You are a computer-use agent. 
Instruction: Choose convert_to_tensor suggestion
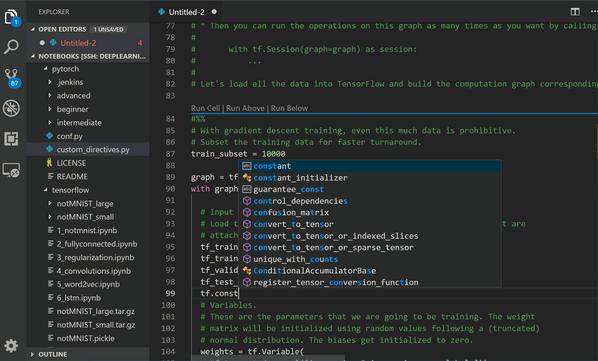click(x=370, y=224)
